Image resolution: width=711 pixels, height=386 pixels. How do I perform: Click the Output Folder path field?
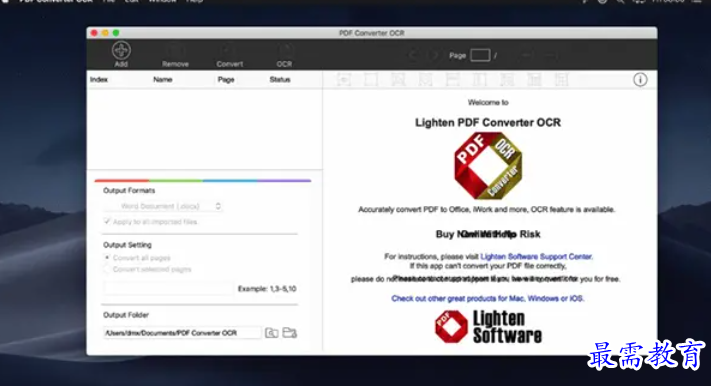pos(182,333)
